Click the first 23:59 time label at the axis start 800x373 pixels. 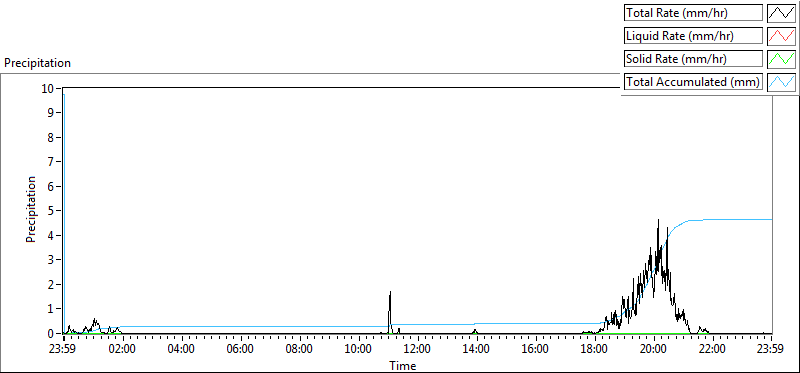point(63,350)
